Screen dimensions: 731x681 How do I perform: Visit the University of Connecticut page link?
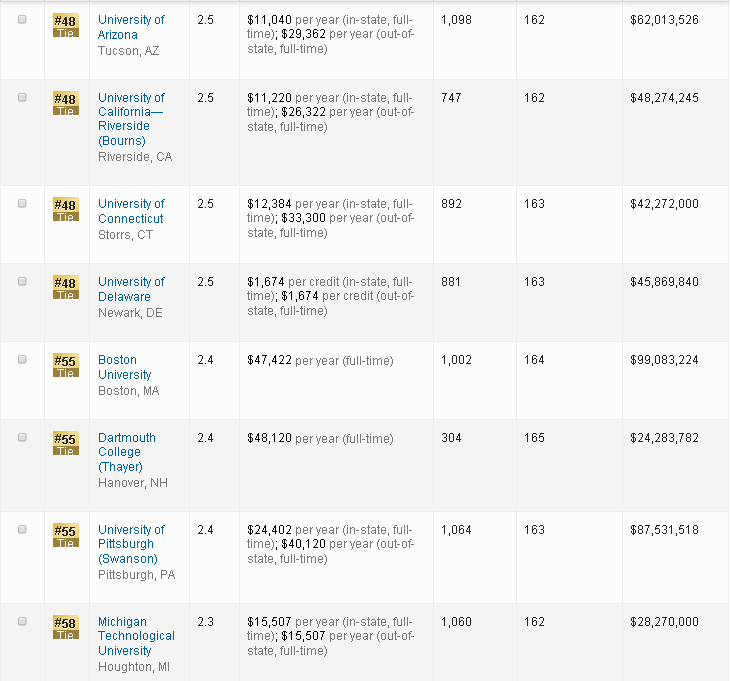131,211
